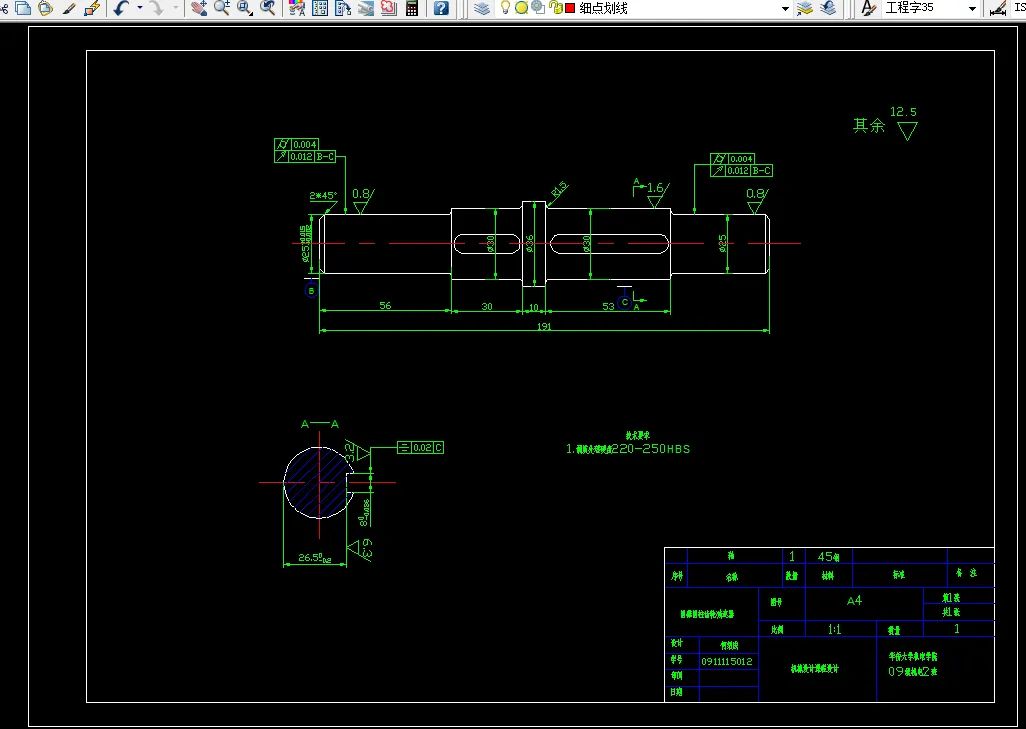Viewport: 1026px width, 729px height.
Task: Toggle the layer on/off lightbulb
Action: tap(504, 8)
